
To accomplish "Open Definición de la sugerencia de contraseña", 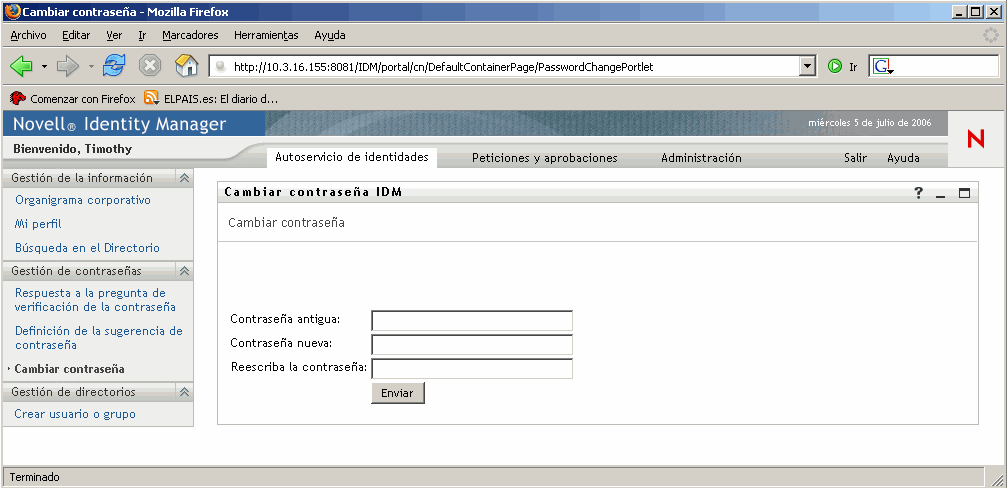I will point(98,338).
